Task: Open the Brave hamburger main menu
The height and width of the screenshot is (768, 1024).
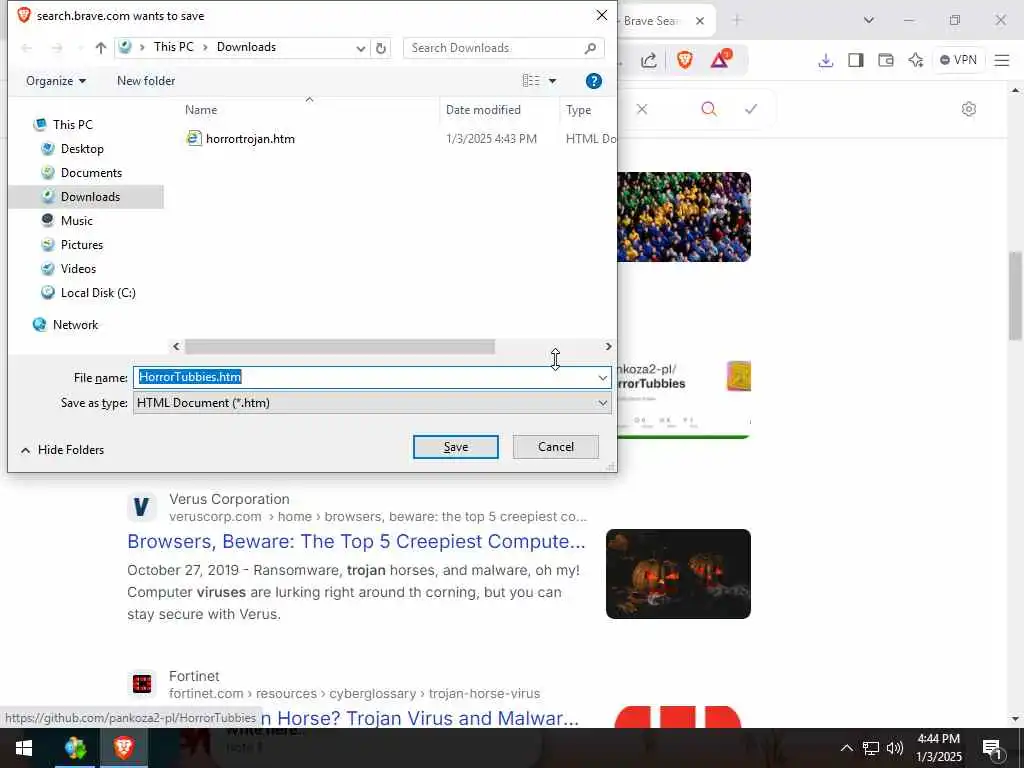Action: point(1002,61)
